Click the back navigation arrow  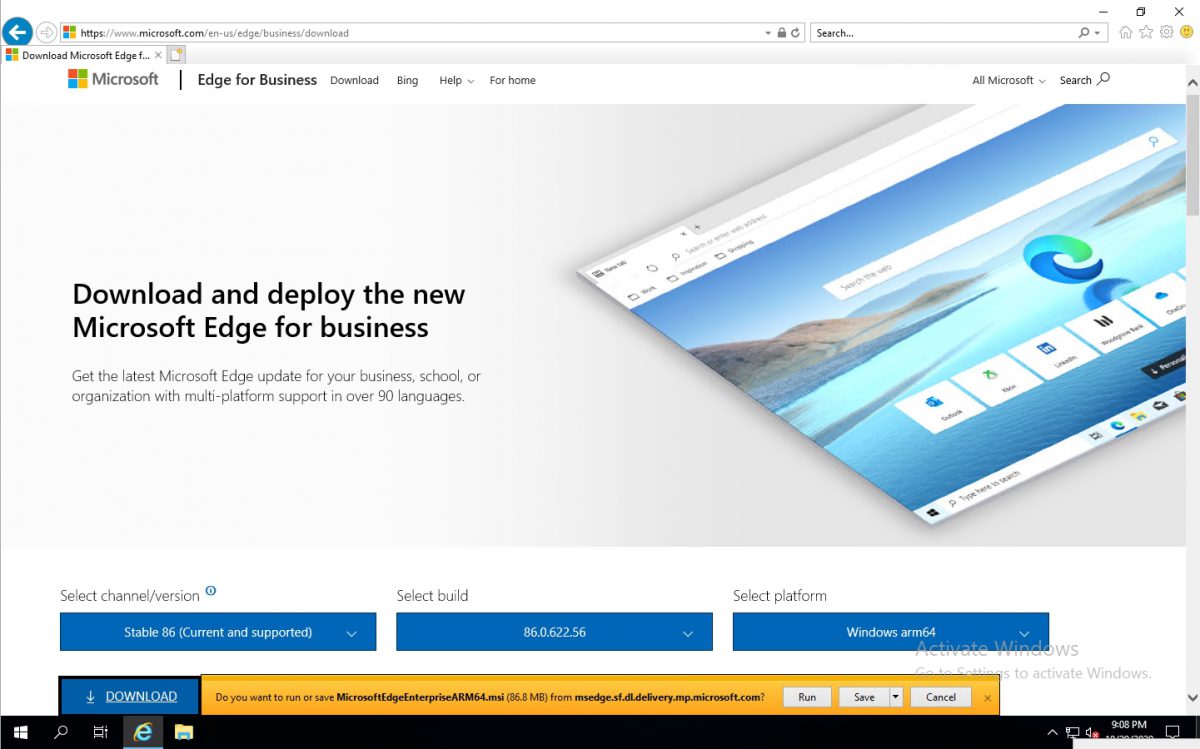click(17, 31)
